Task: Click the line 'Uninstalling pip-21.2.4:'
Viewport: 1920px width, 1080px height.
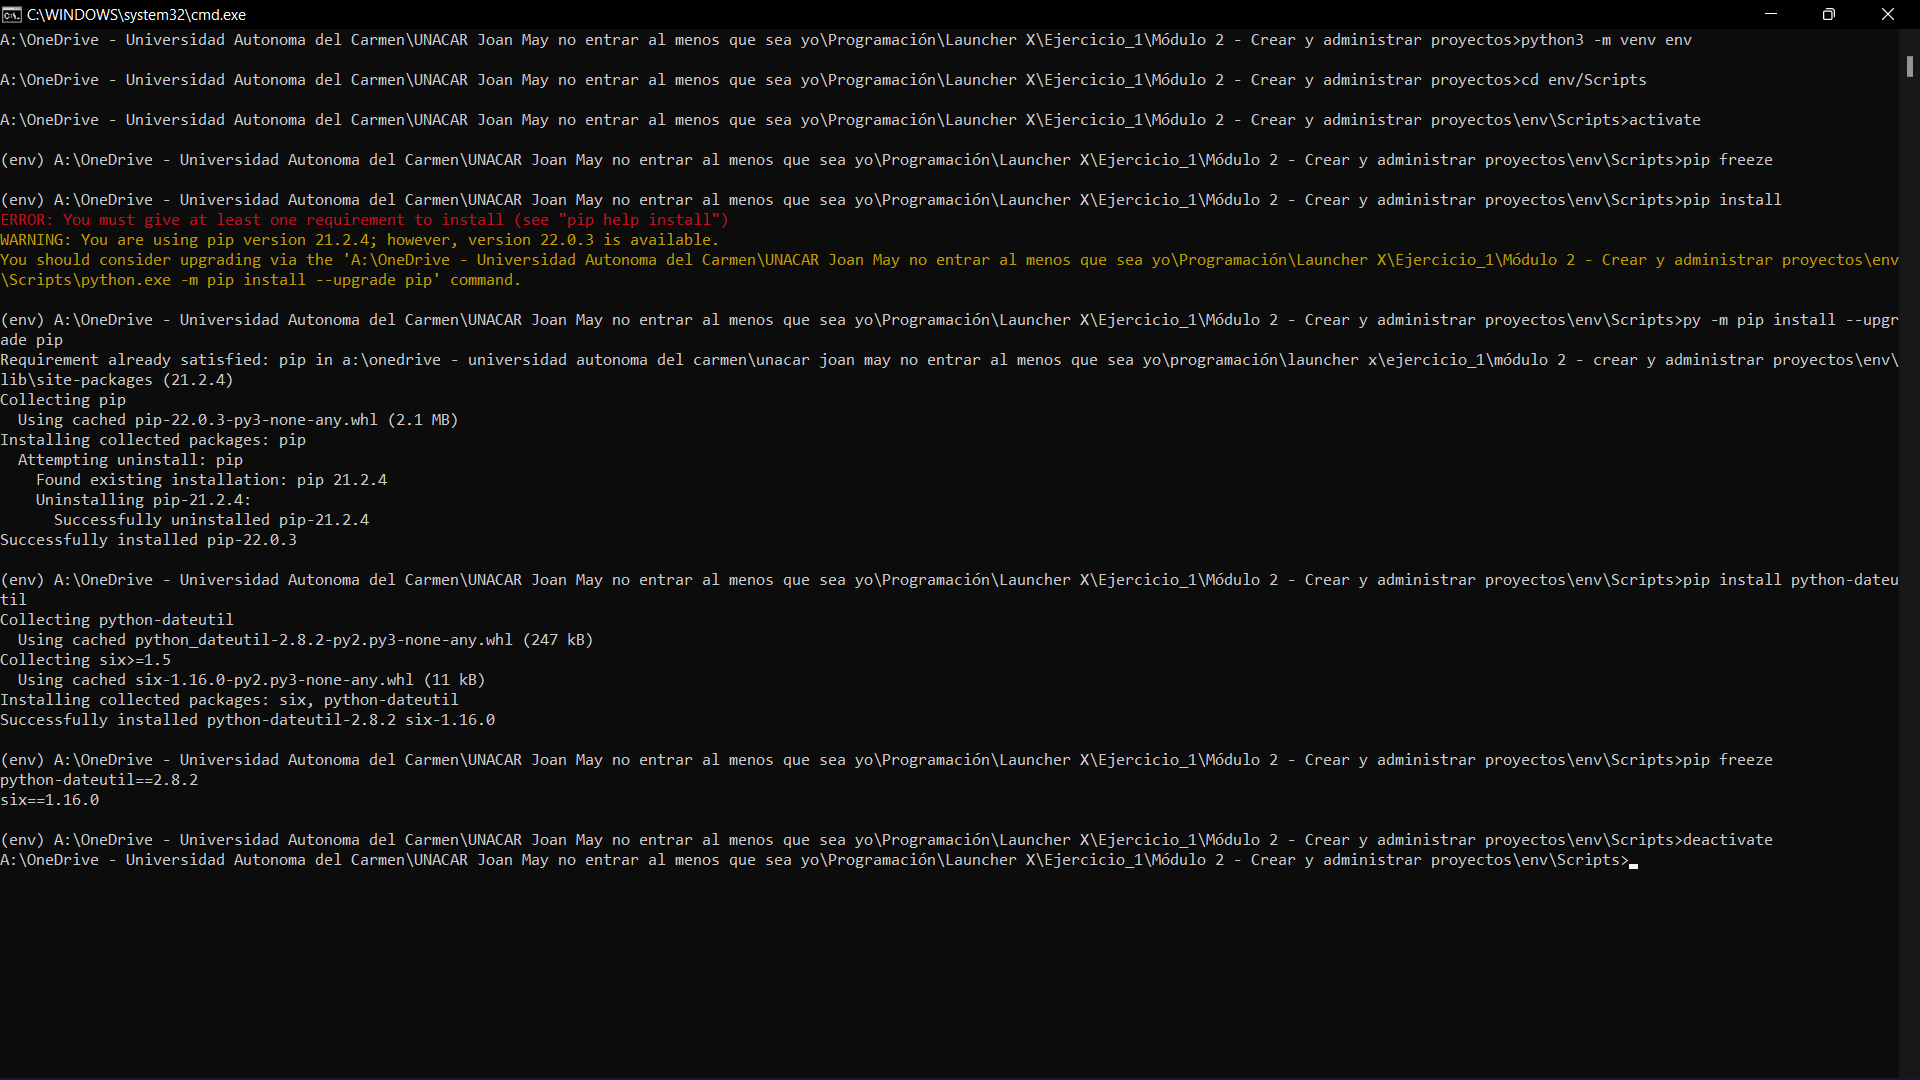Action: tap(144, 500)
